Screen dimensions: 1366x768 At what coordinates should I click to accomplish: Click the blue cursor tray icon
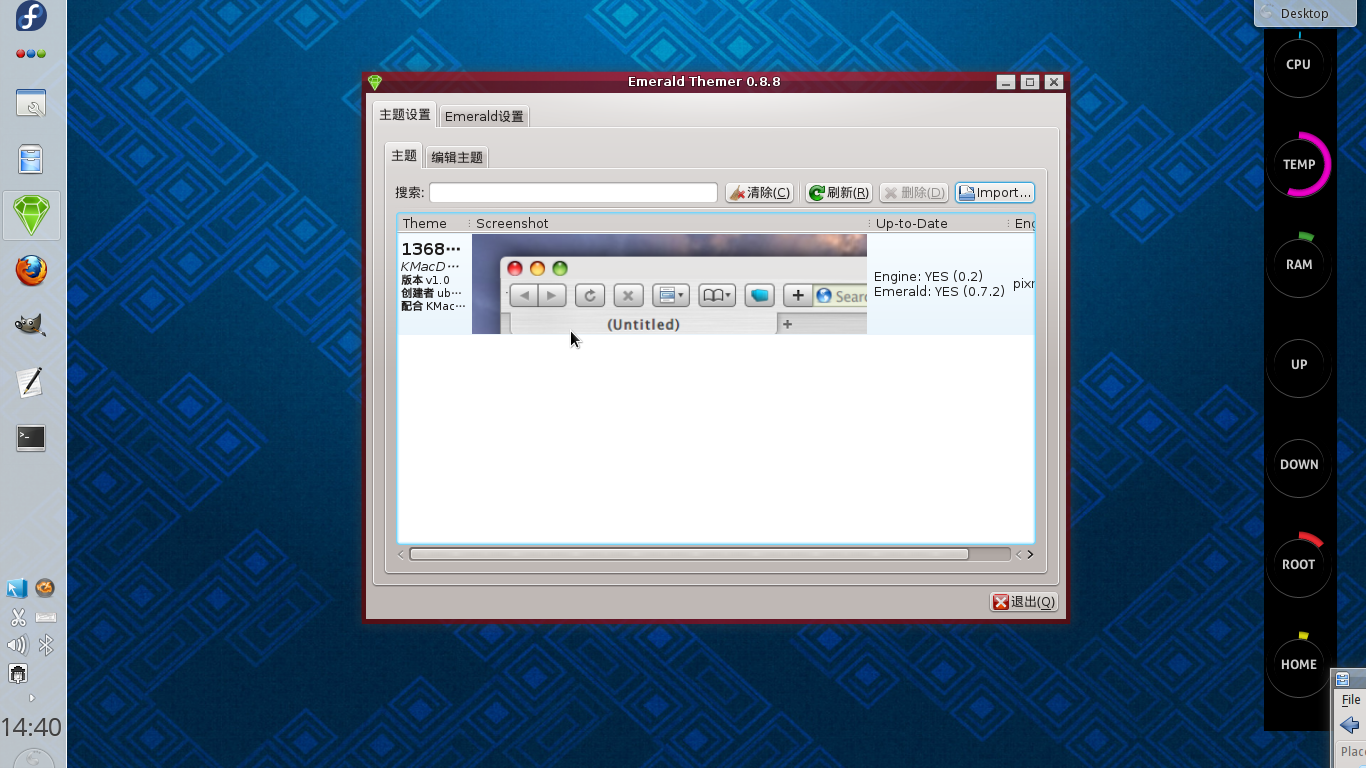pyautogui.click(x=17, y=589)
